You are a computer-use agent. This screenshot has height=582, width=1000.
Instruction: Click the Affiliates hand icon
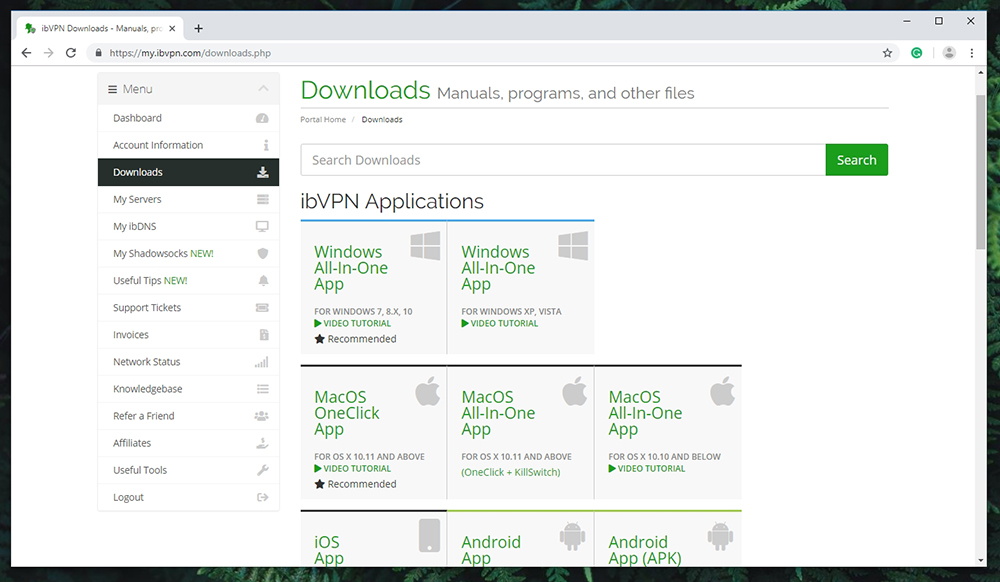(262, 443)
